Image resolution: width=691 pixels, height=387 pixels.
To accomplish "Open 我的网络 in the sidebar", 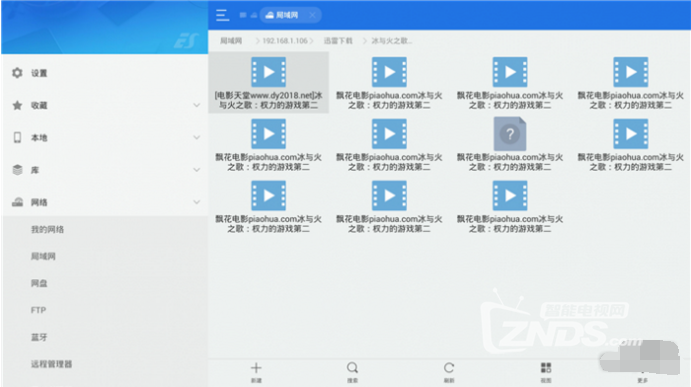I will click(47, 229).
